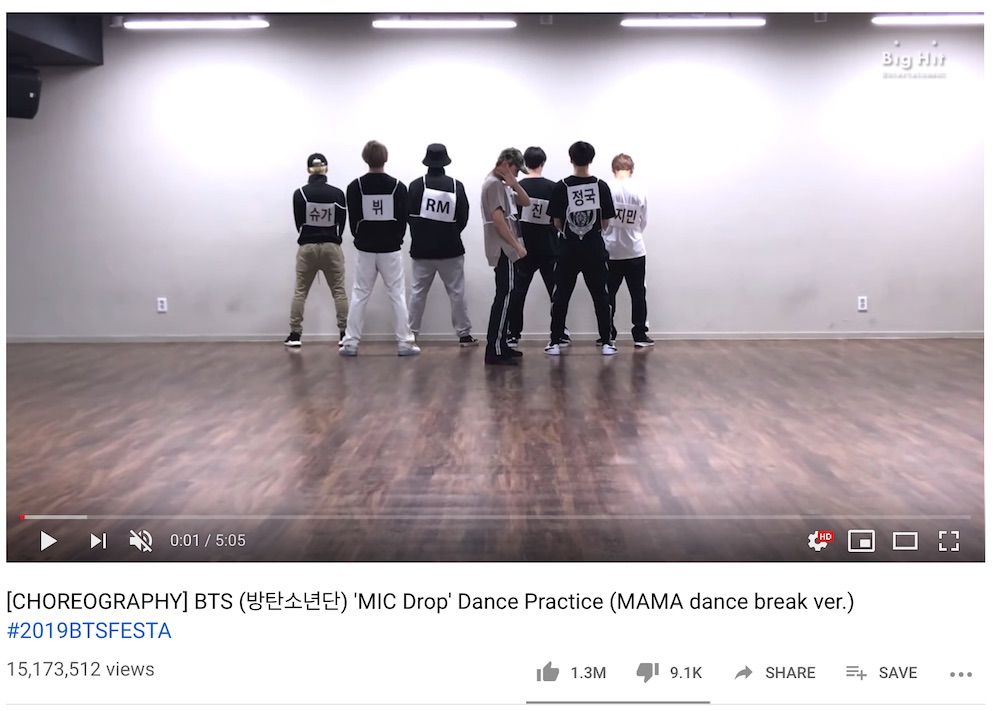Save the video to a playlist
This screenshot has height=711, width=1000.
point(881,673)
